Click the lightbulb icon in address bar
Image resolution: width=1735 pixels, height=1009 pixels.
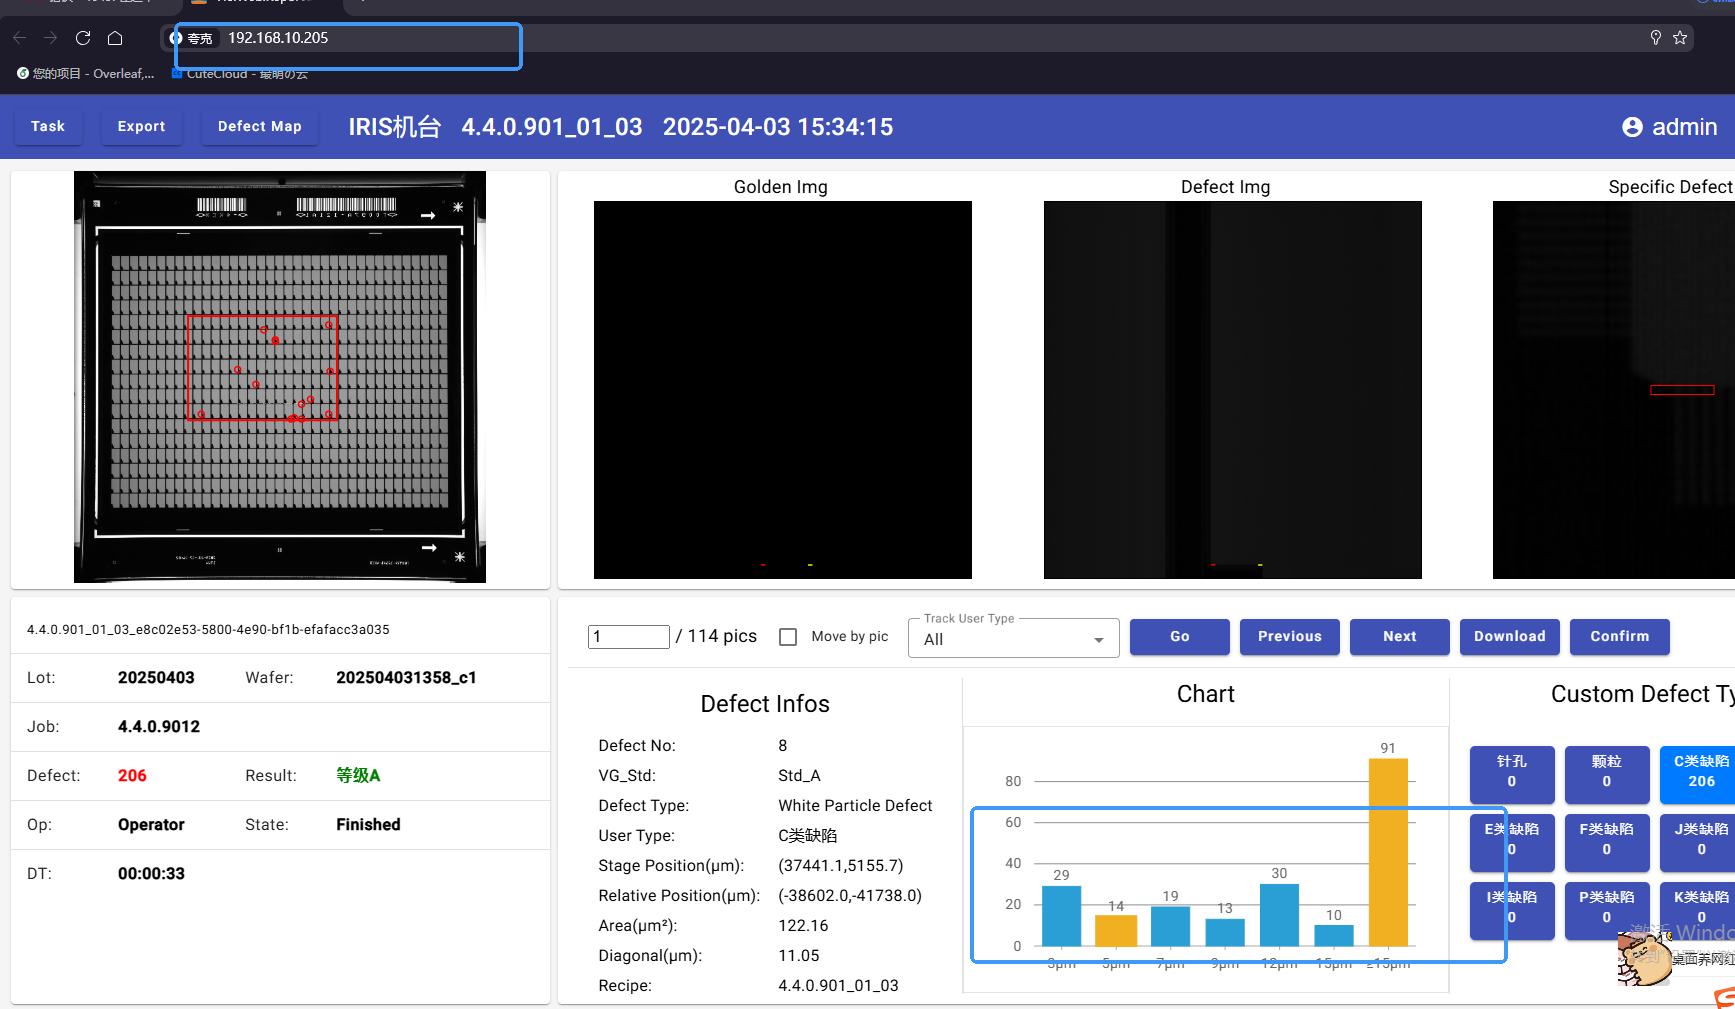(1655, 38)
